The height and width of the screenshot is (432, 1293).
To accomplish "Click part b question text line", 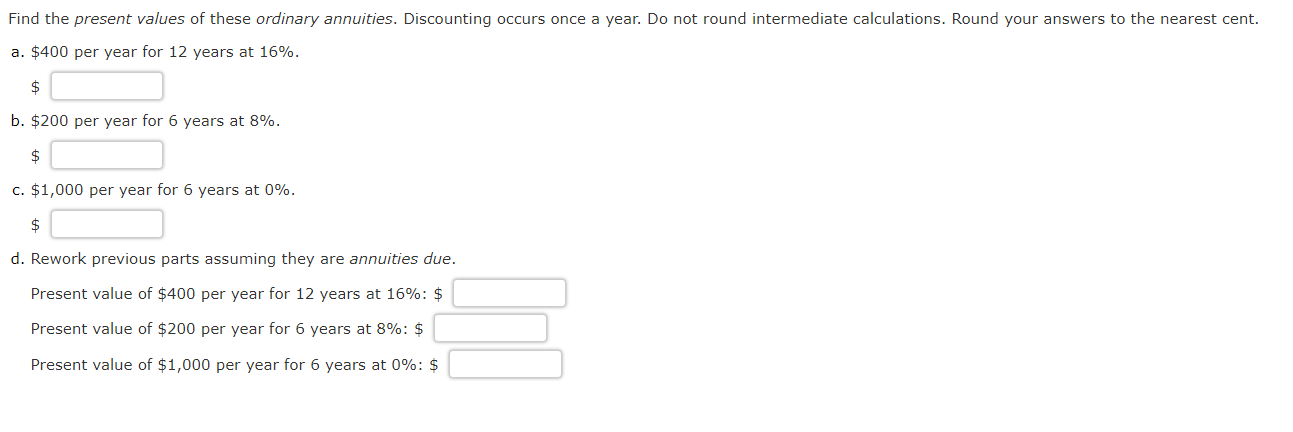I will tap(146, 121).
